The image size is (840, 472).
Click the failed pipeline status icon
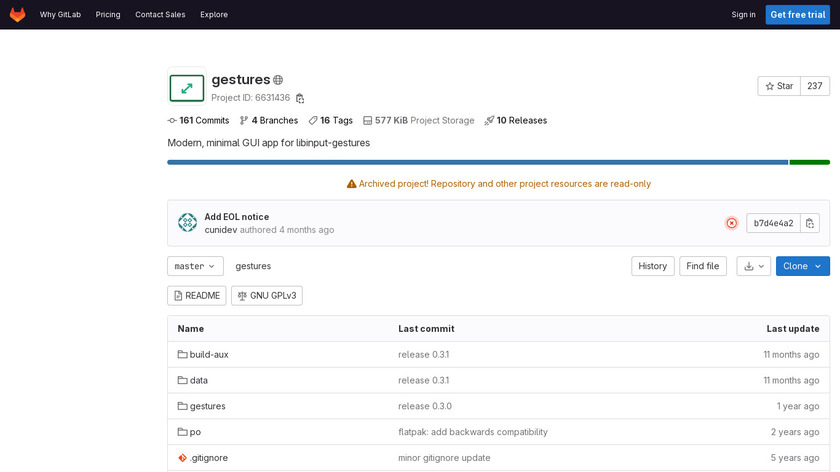(x=731, y=223)
